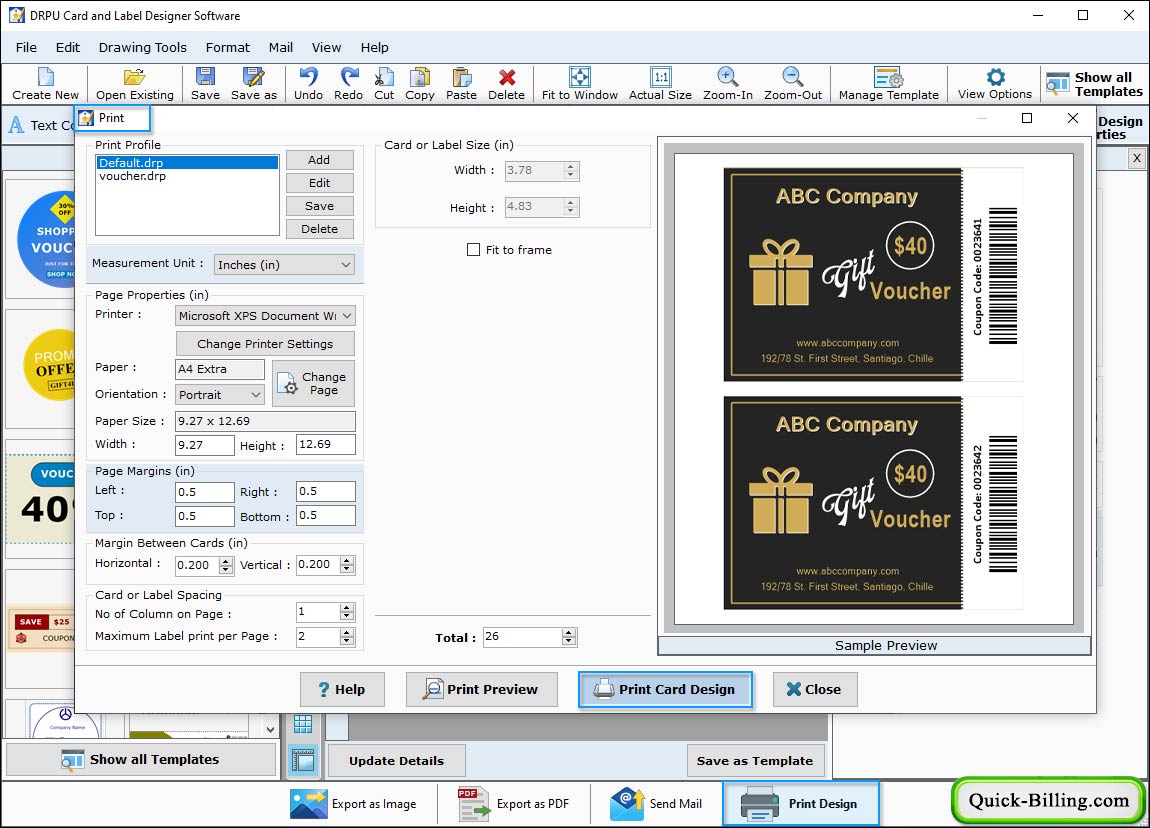Viewport: 1150px width, 828px height.
Task: Open the Mail menu
Action: pos(280,48)
